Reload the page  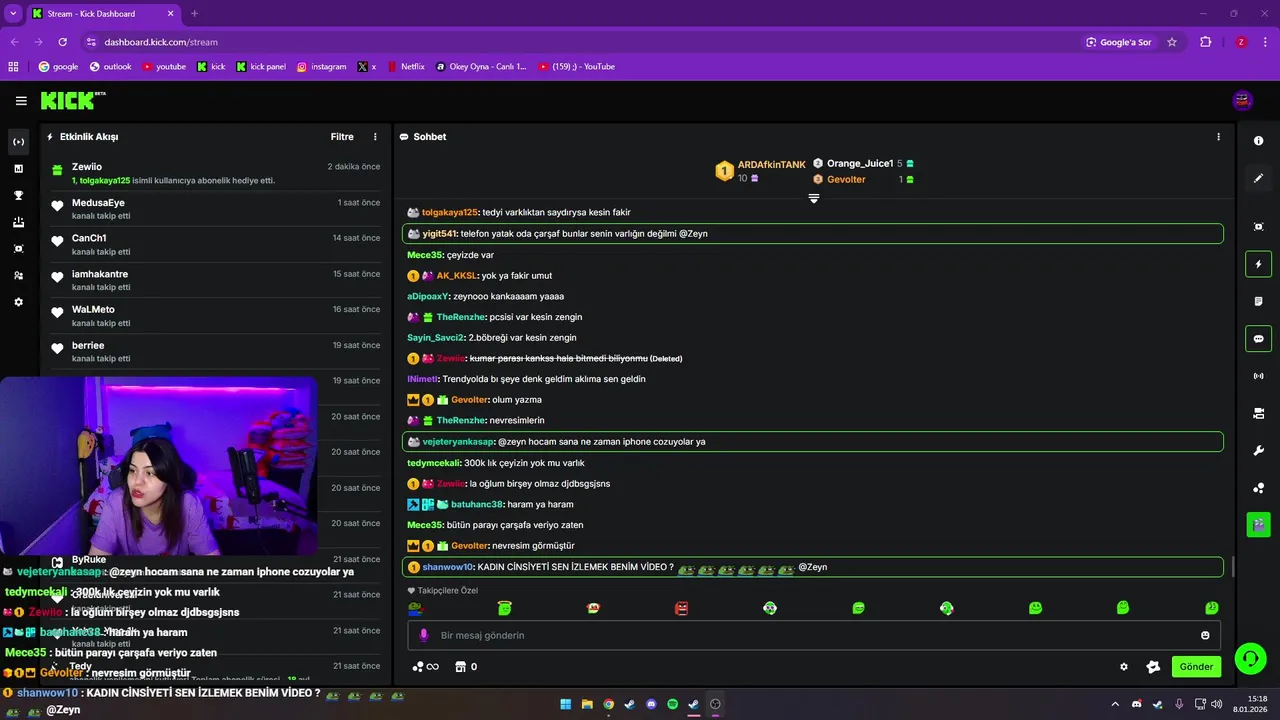tap(62, 42)
